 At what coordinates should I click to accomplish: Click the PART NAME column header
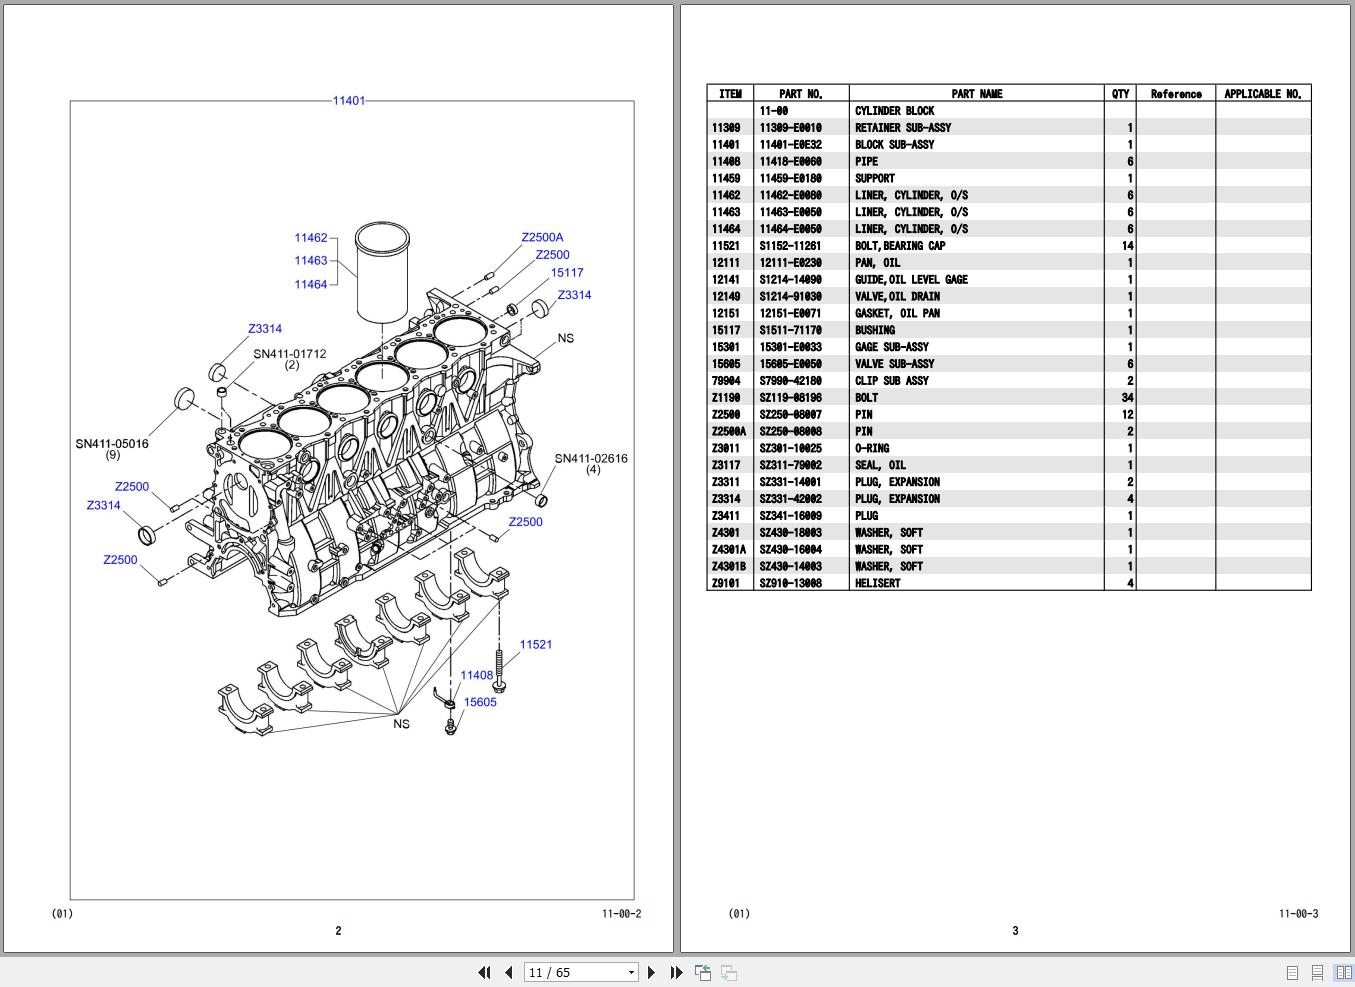click(977, 94)
